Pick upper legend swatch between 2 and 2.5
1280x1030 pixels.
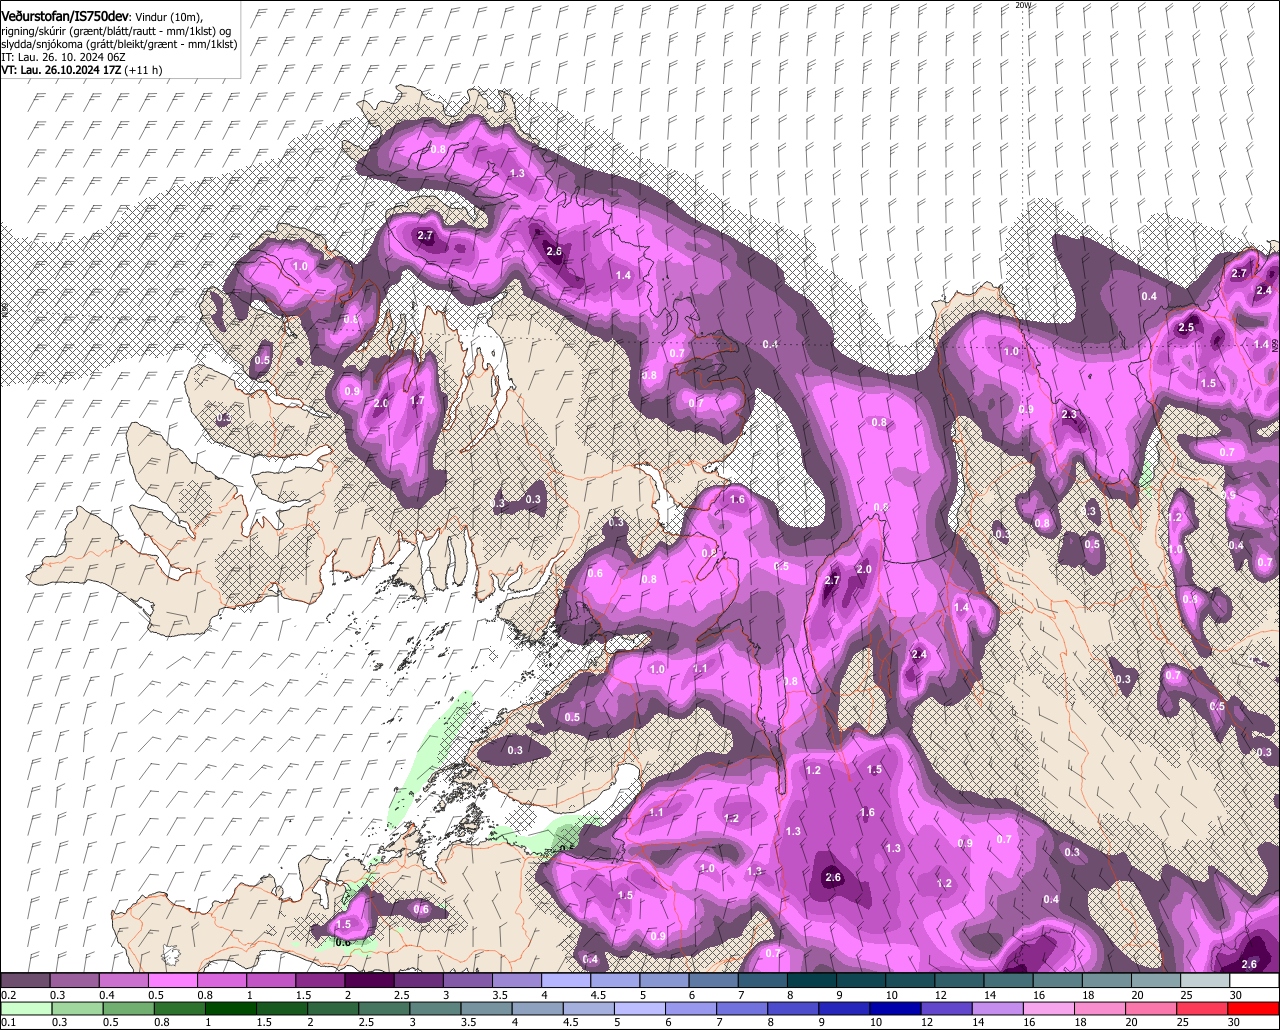[x=369, y=981]
